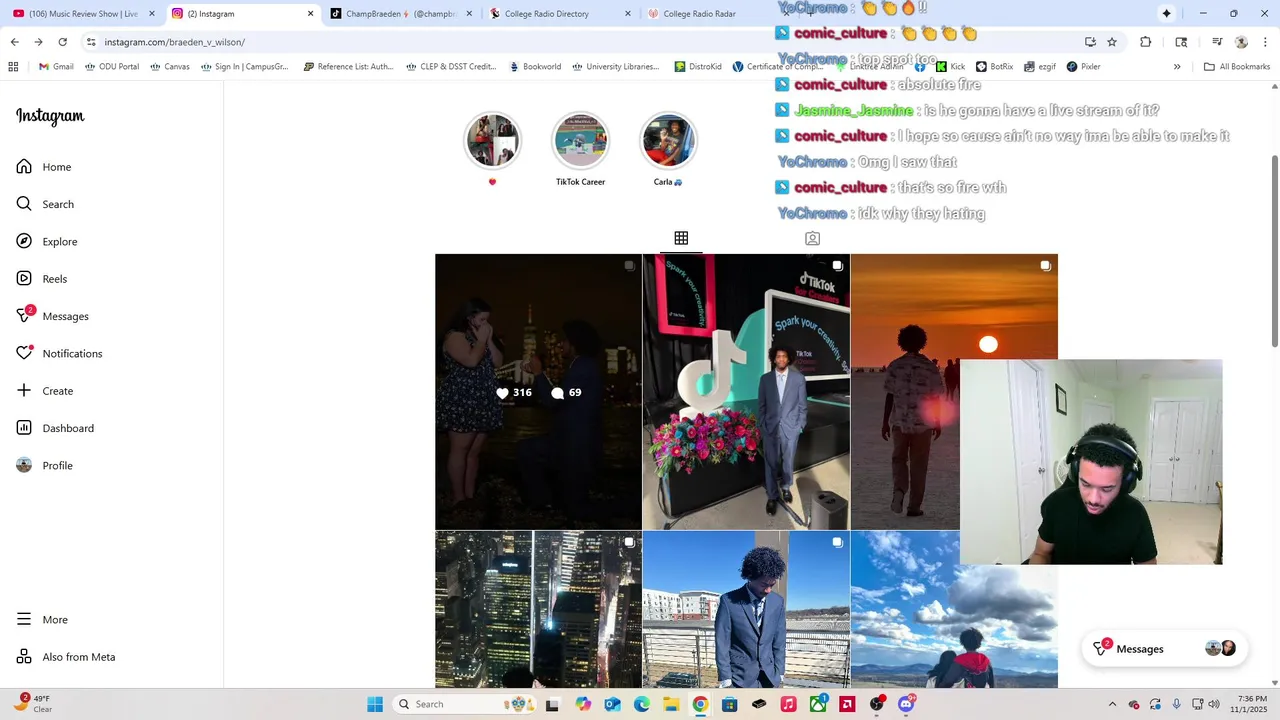Open Messages in the left sidebar
Viewport: 1280px width, 720px height.
pyautogui.click(x=52, y=316)
